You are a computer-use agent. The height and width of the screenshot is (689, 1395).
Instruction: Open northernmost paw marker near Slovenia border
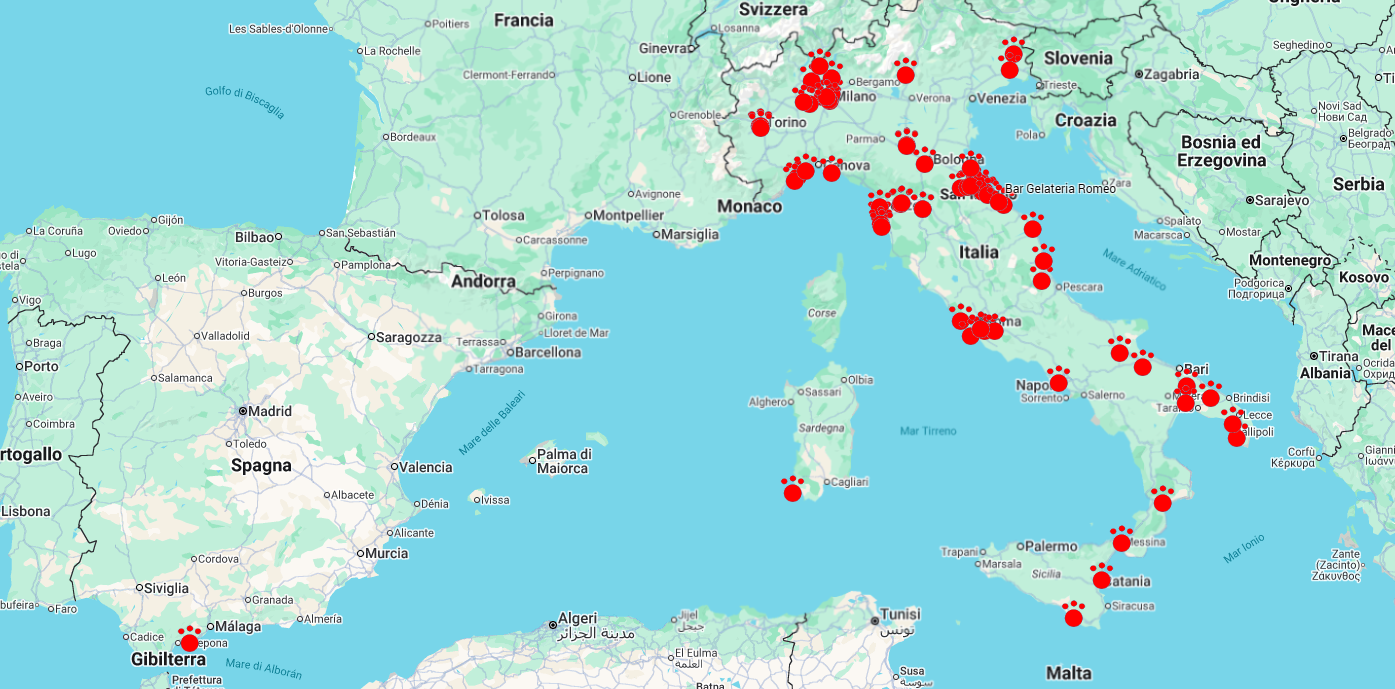pos(1013,51)
